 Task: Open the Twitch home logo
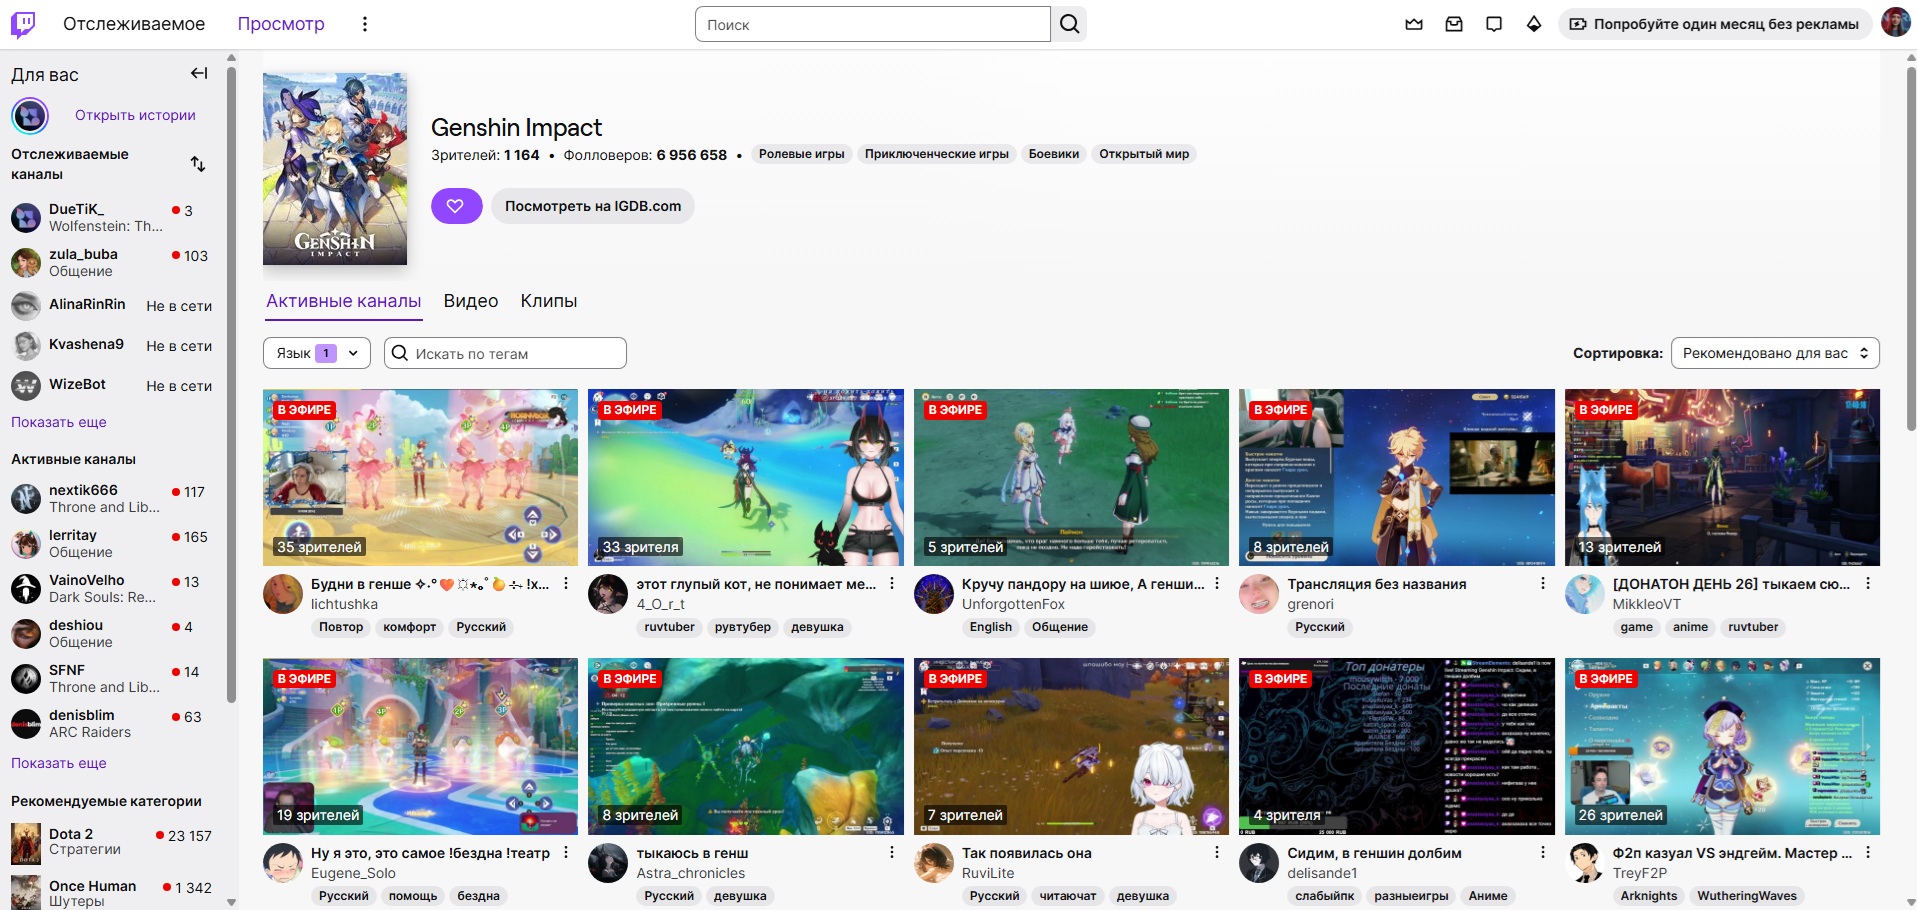click(x=23, y=24)
